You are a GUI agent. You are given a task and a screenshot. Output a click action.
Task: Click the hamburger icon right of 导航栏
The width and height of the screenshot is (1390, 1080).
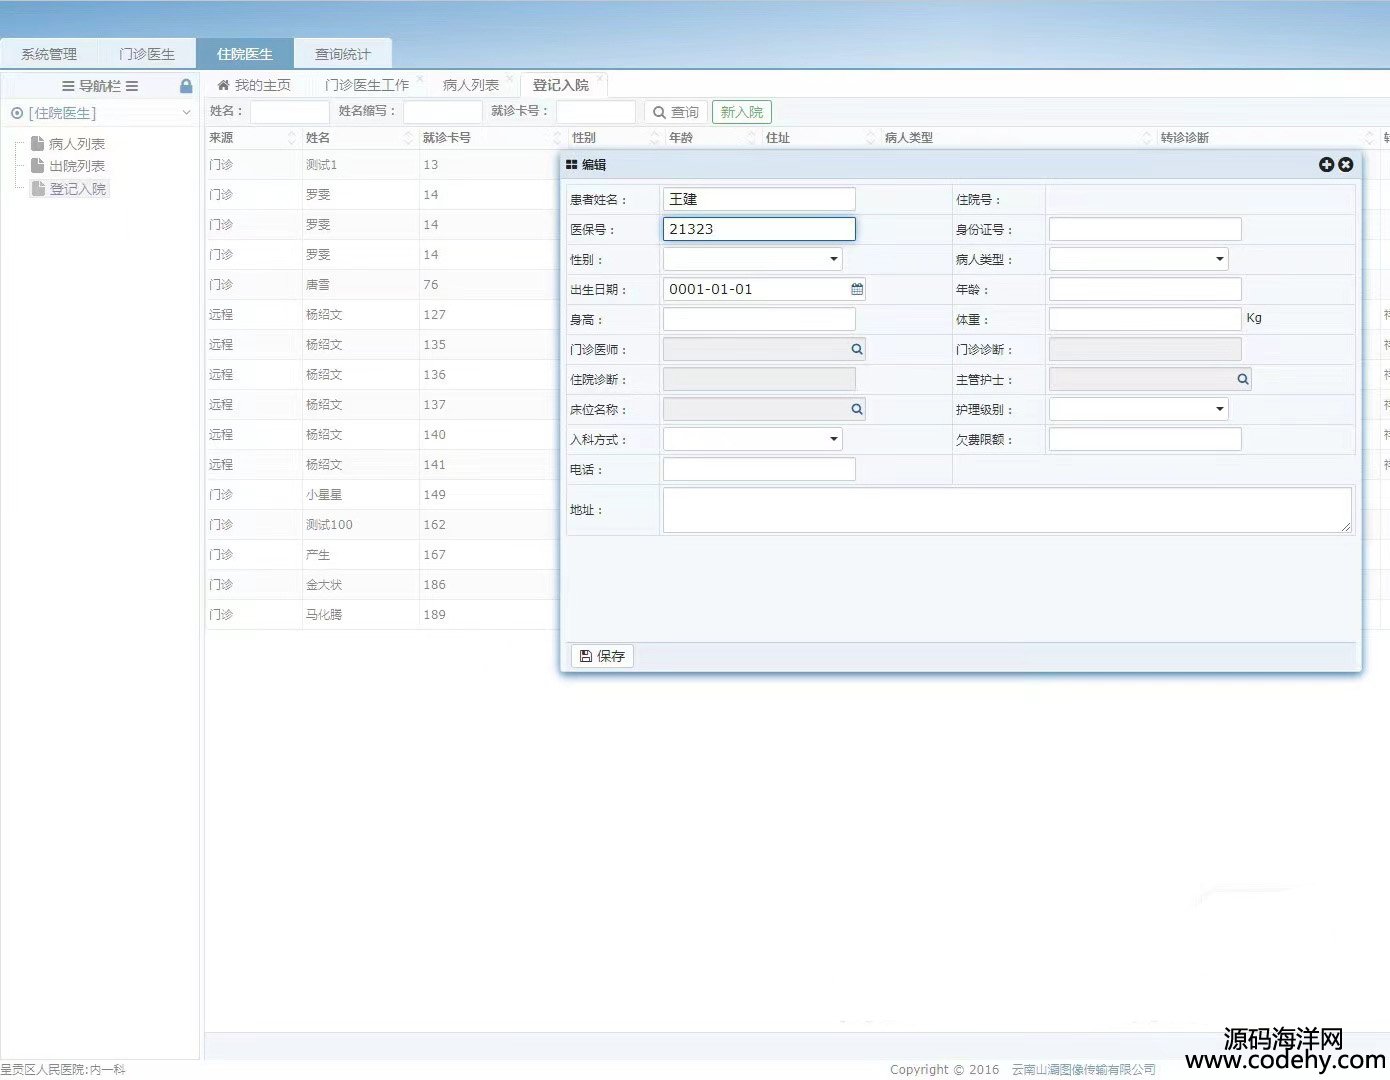click(x=132, y=86)
